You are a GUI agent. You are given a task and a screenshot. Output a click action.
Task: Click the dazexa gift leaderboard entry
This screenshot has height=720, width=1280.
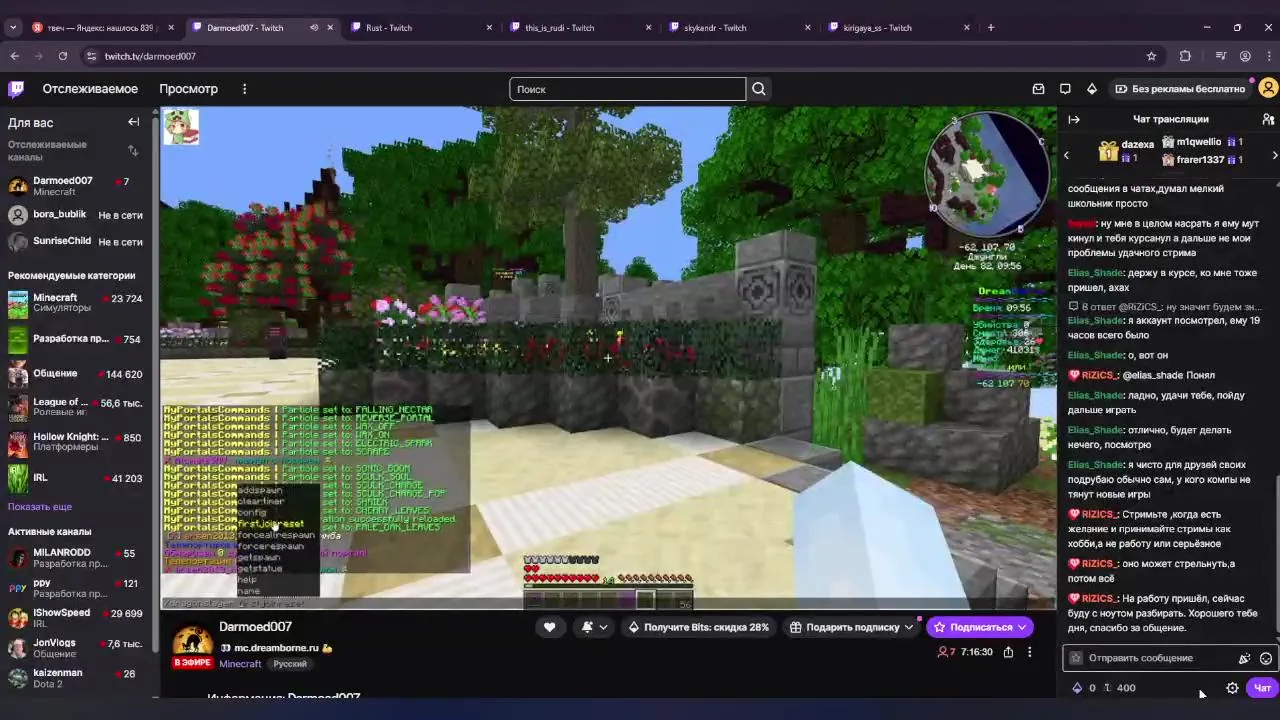click(1127, 151)
